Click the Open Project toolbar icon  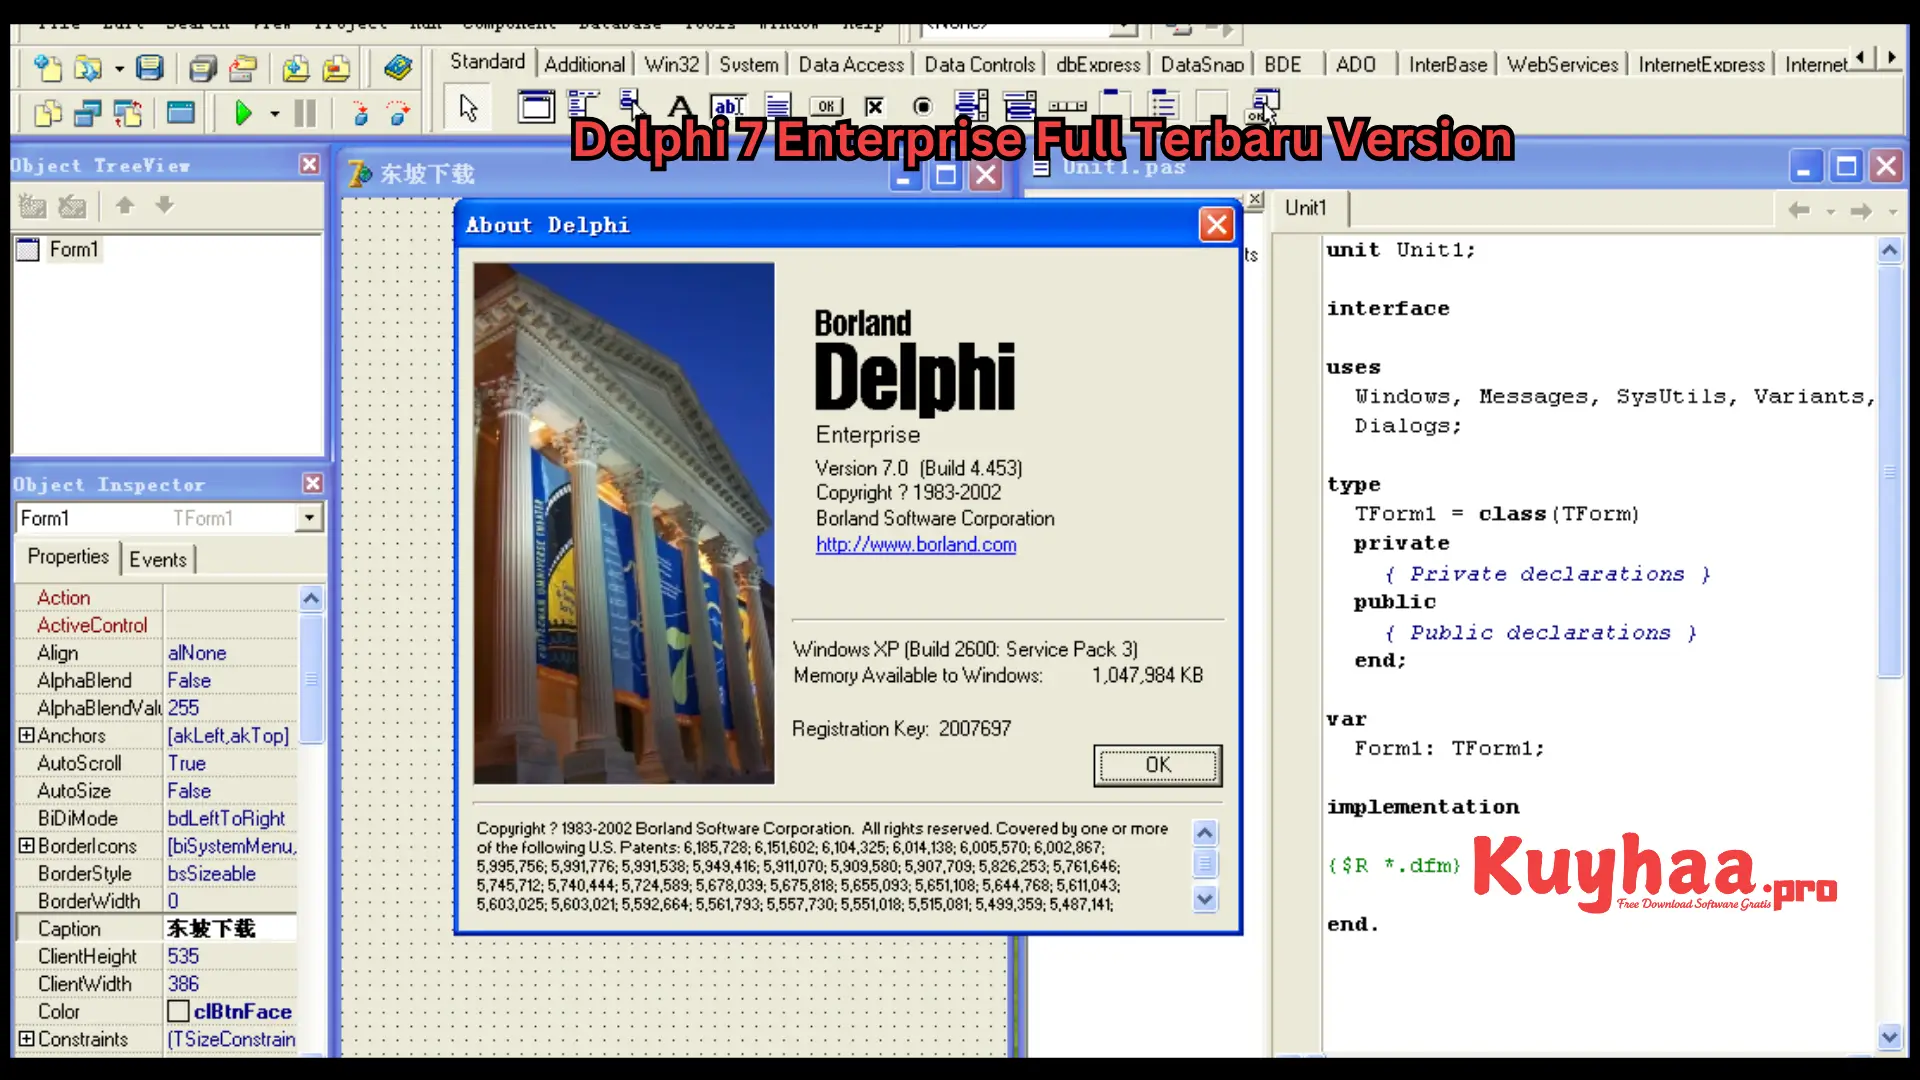[243, 68]
